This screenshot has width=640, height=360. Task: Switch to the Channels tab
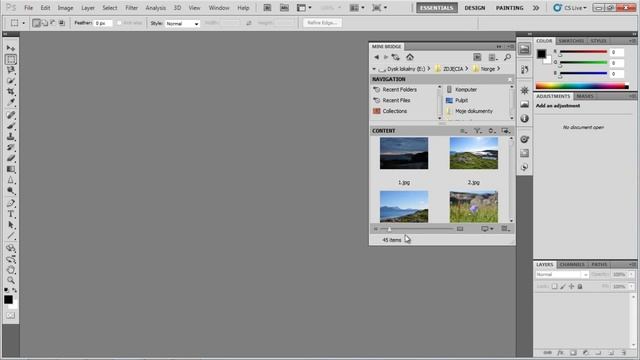click(x=572, y=264)
